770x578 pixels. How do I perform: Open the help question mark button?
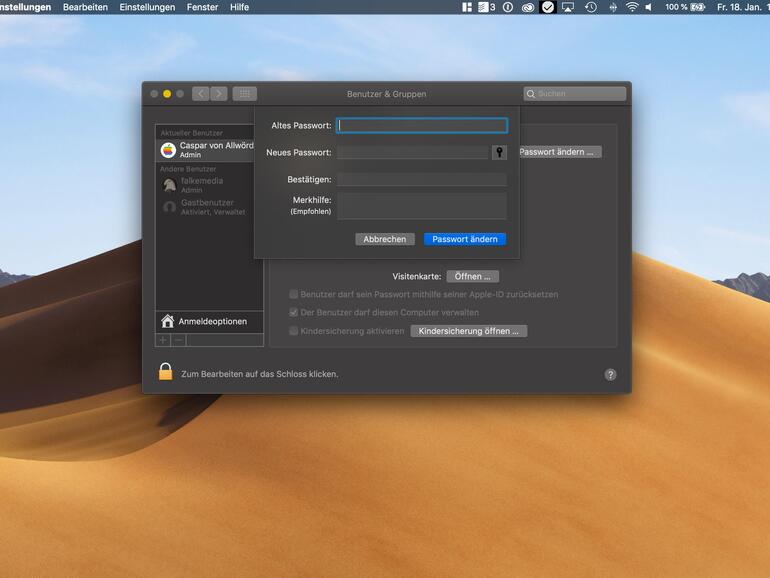pos(610,374)
